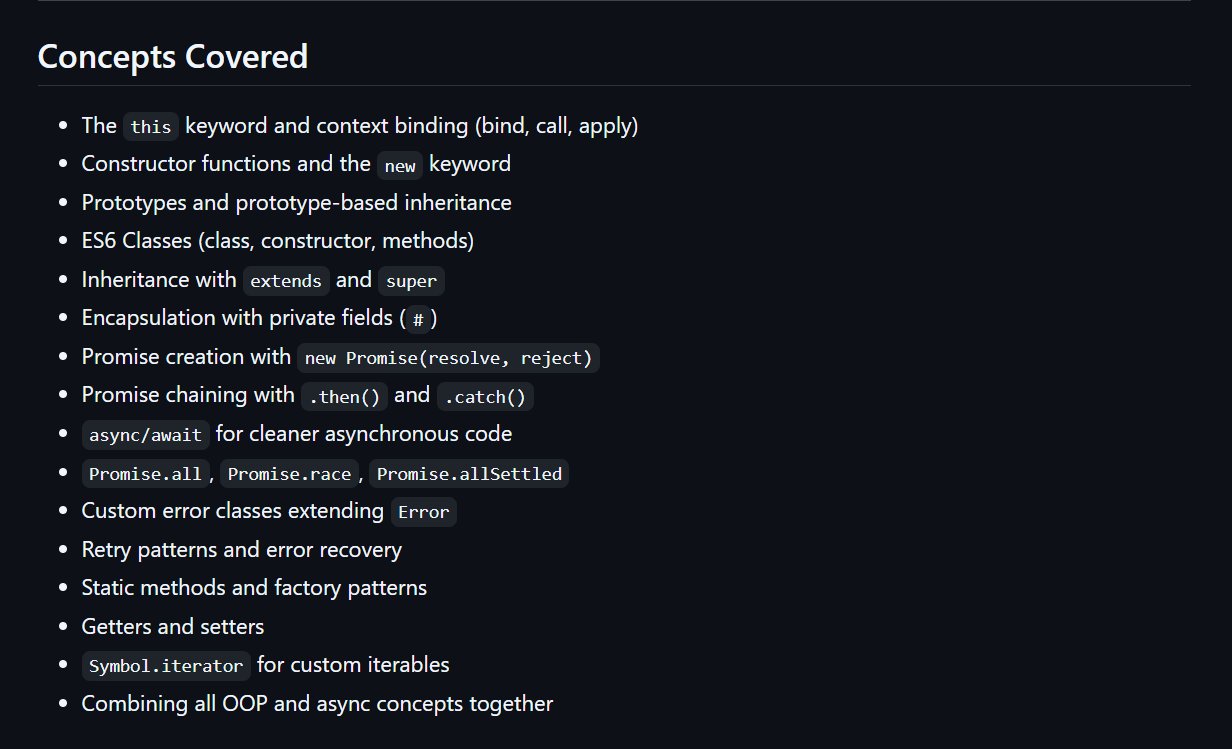
Task: Click the 'Error' code label
Action: (423, 512)
